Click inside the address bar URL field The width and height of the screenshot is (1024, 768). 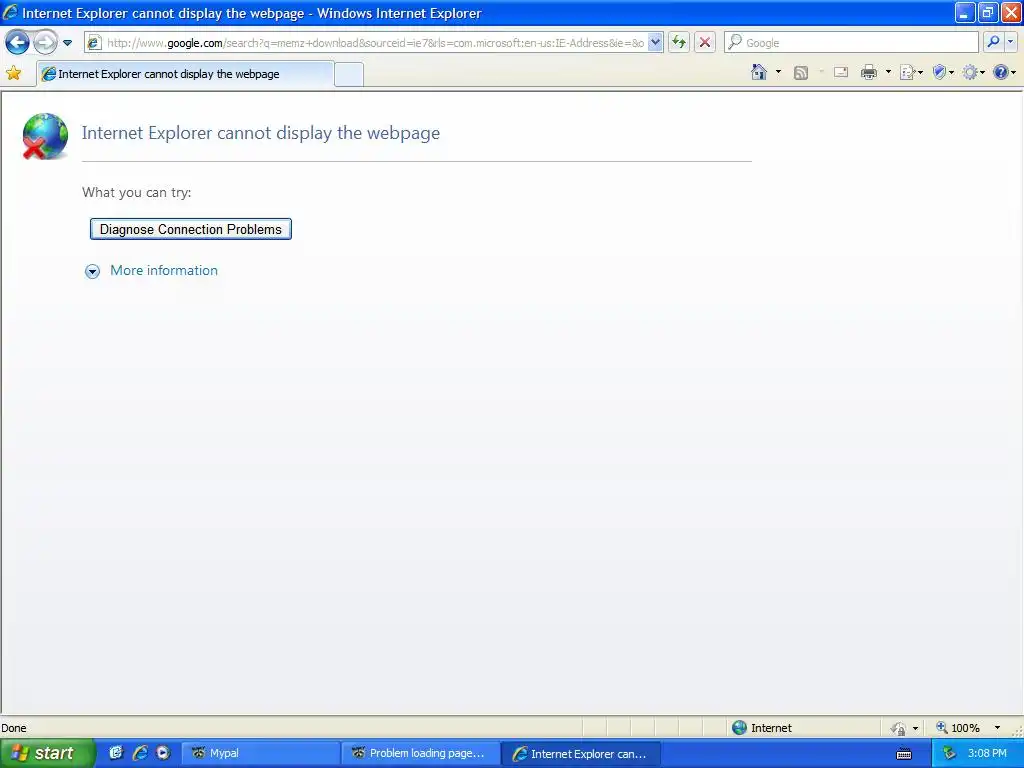[376, 43]
